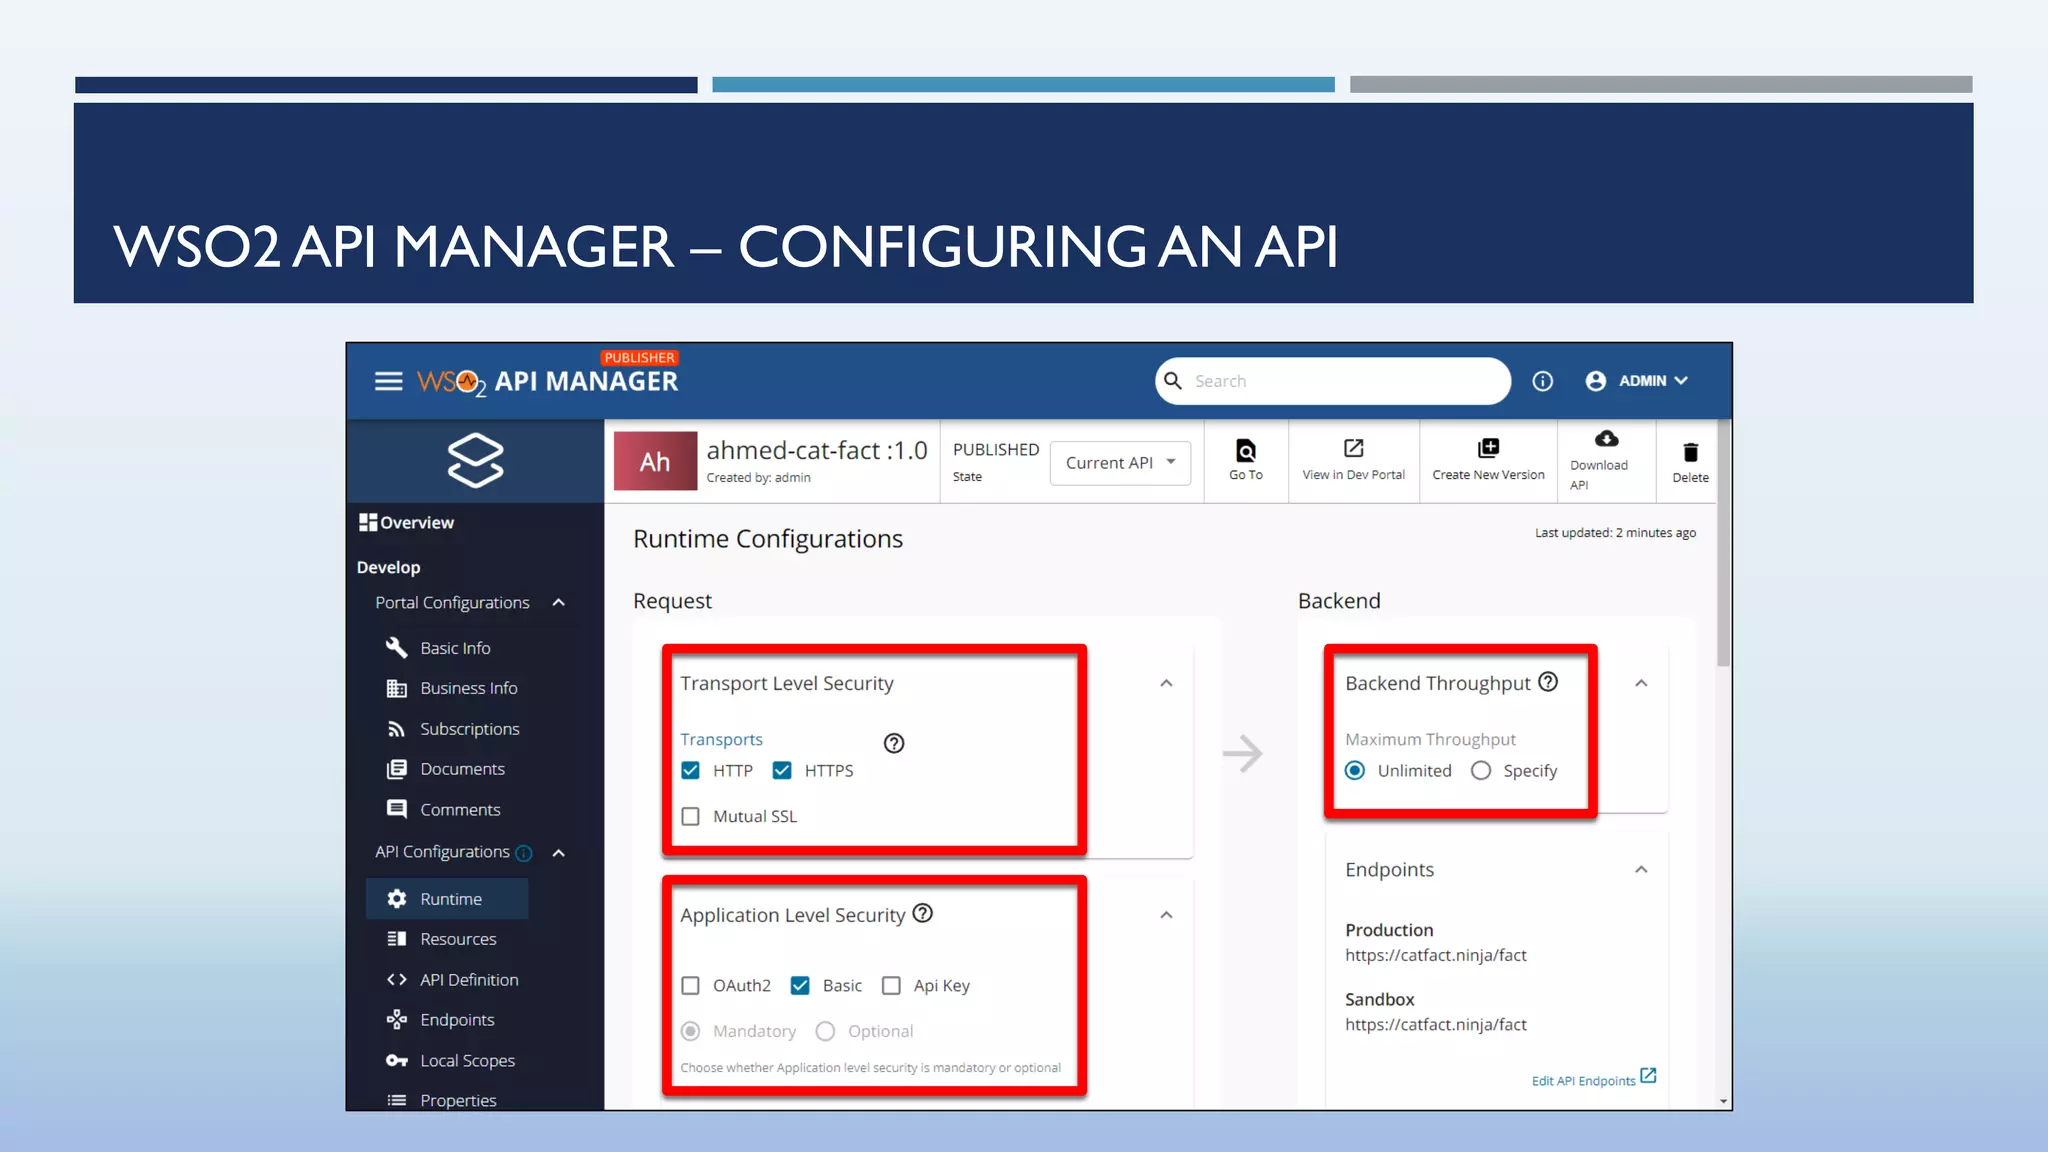Open the Current API dropdown
Viewport: 2048px width, 1152px height.
pyautogui.click(x=1120, y=463)
